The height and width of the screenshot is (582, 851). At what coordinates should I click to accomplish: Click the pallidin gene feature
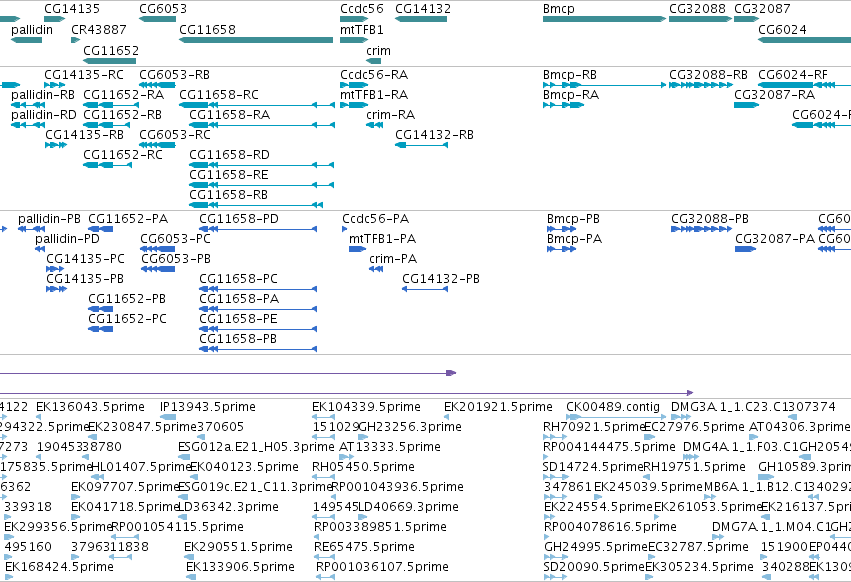point(26,40)
